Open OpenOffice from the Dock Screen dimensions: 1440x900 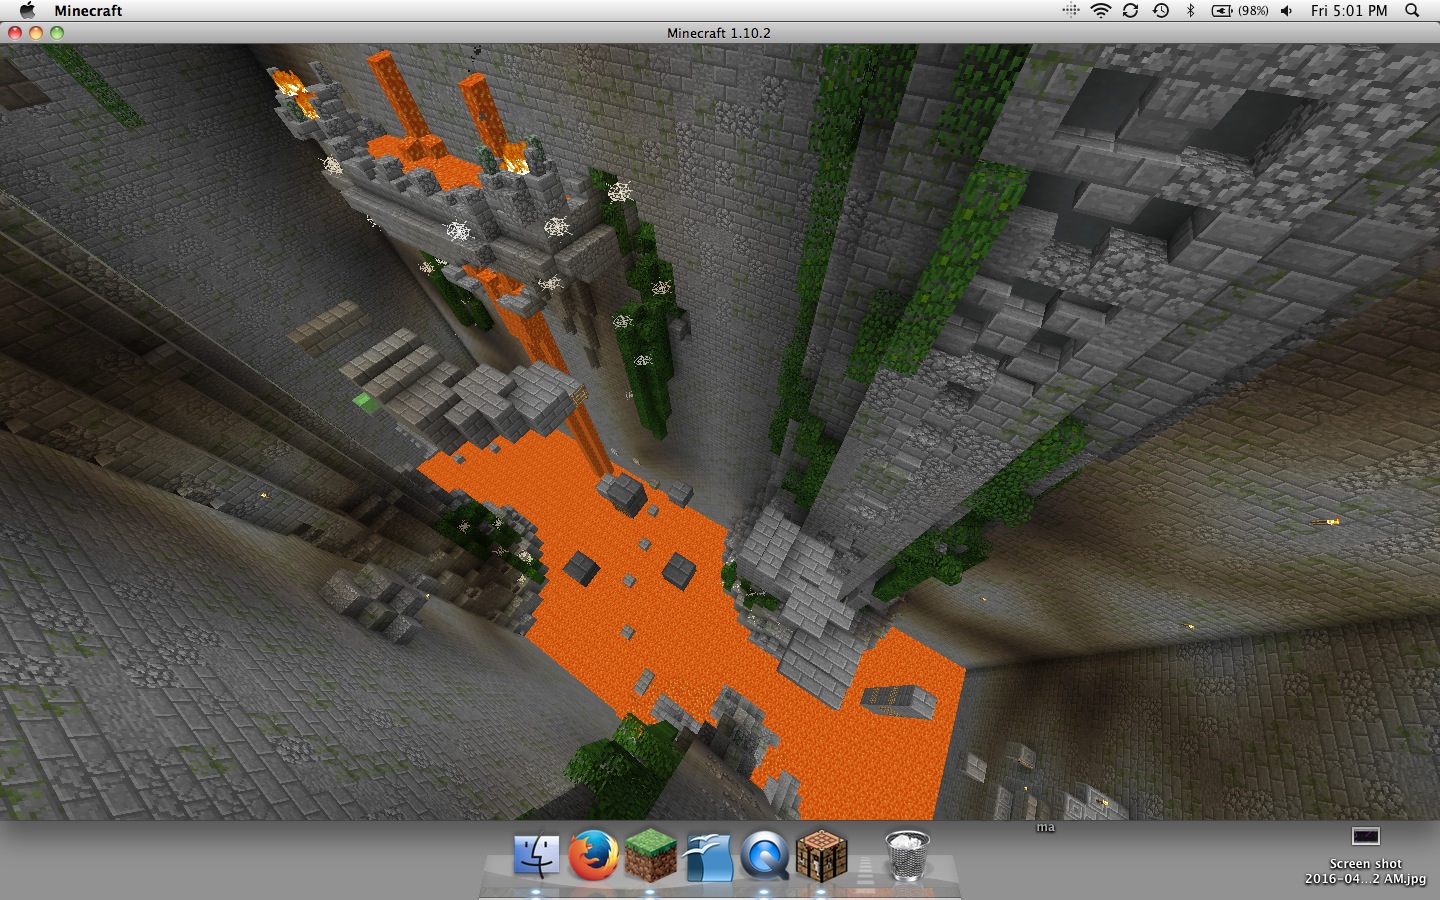708,857
